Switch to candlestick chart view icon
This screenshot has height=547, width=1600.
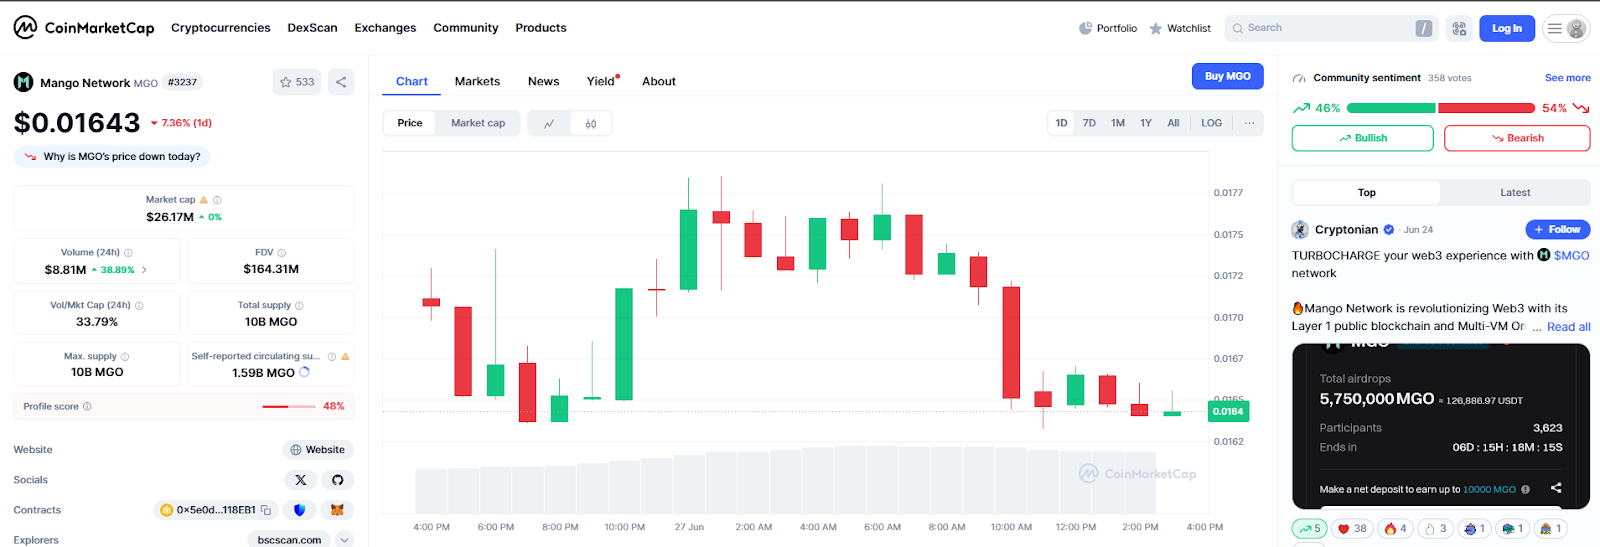pos(591,123)
